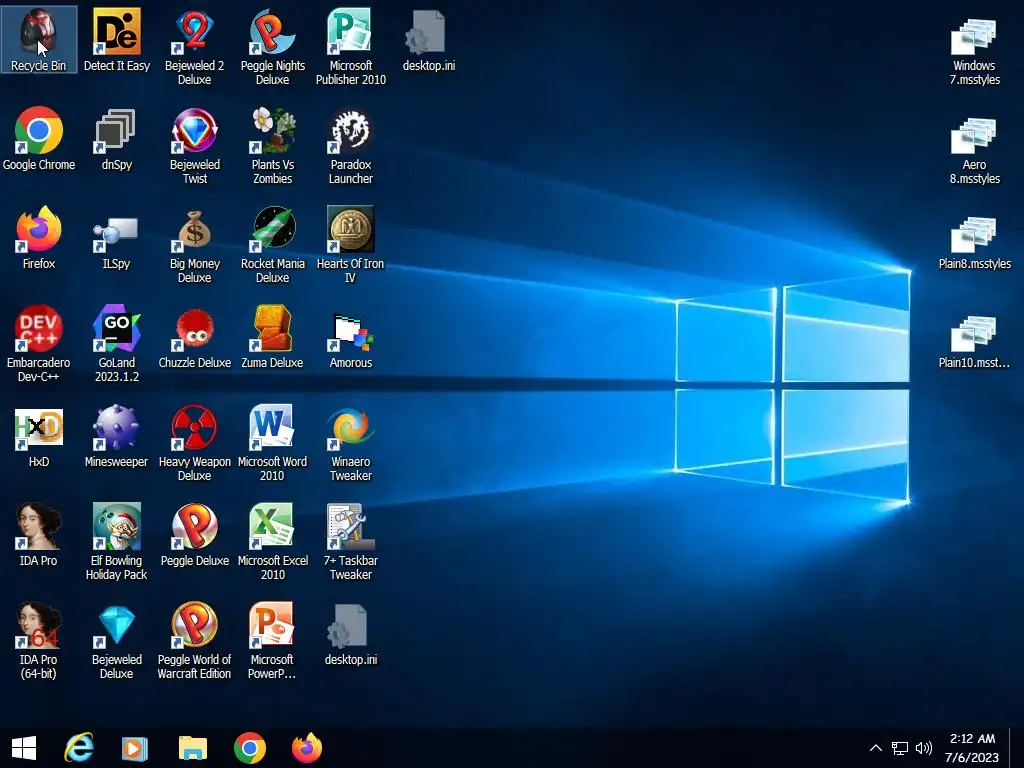Screen dimensions: 1024x768
Task: Click the Bejeweled 2 Deluxe icon
Action: coord(195,46)
